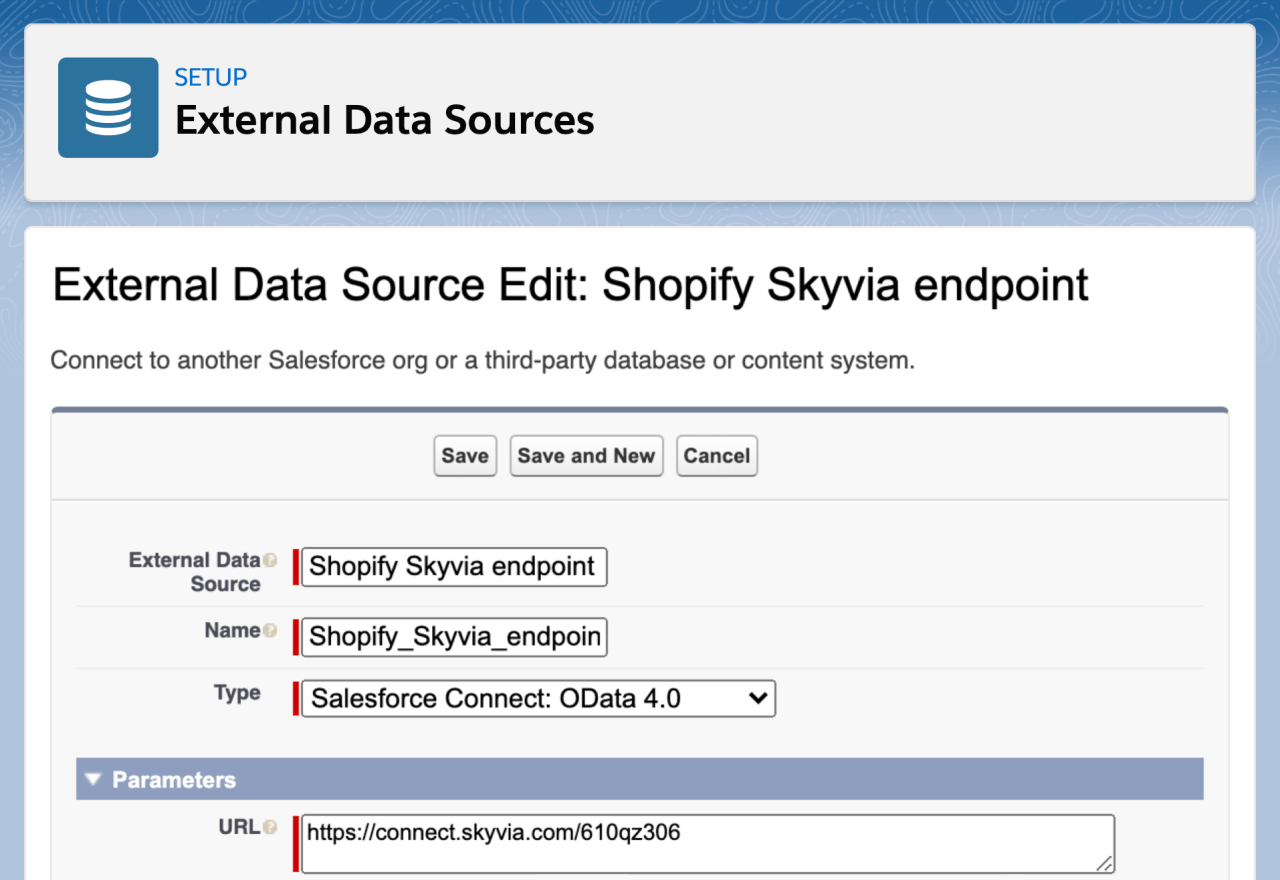Cancel the external data source edit
This screenshot has width=1280, height=880.
(716, 456)
